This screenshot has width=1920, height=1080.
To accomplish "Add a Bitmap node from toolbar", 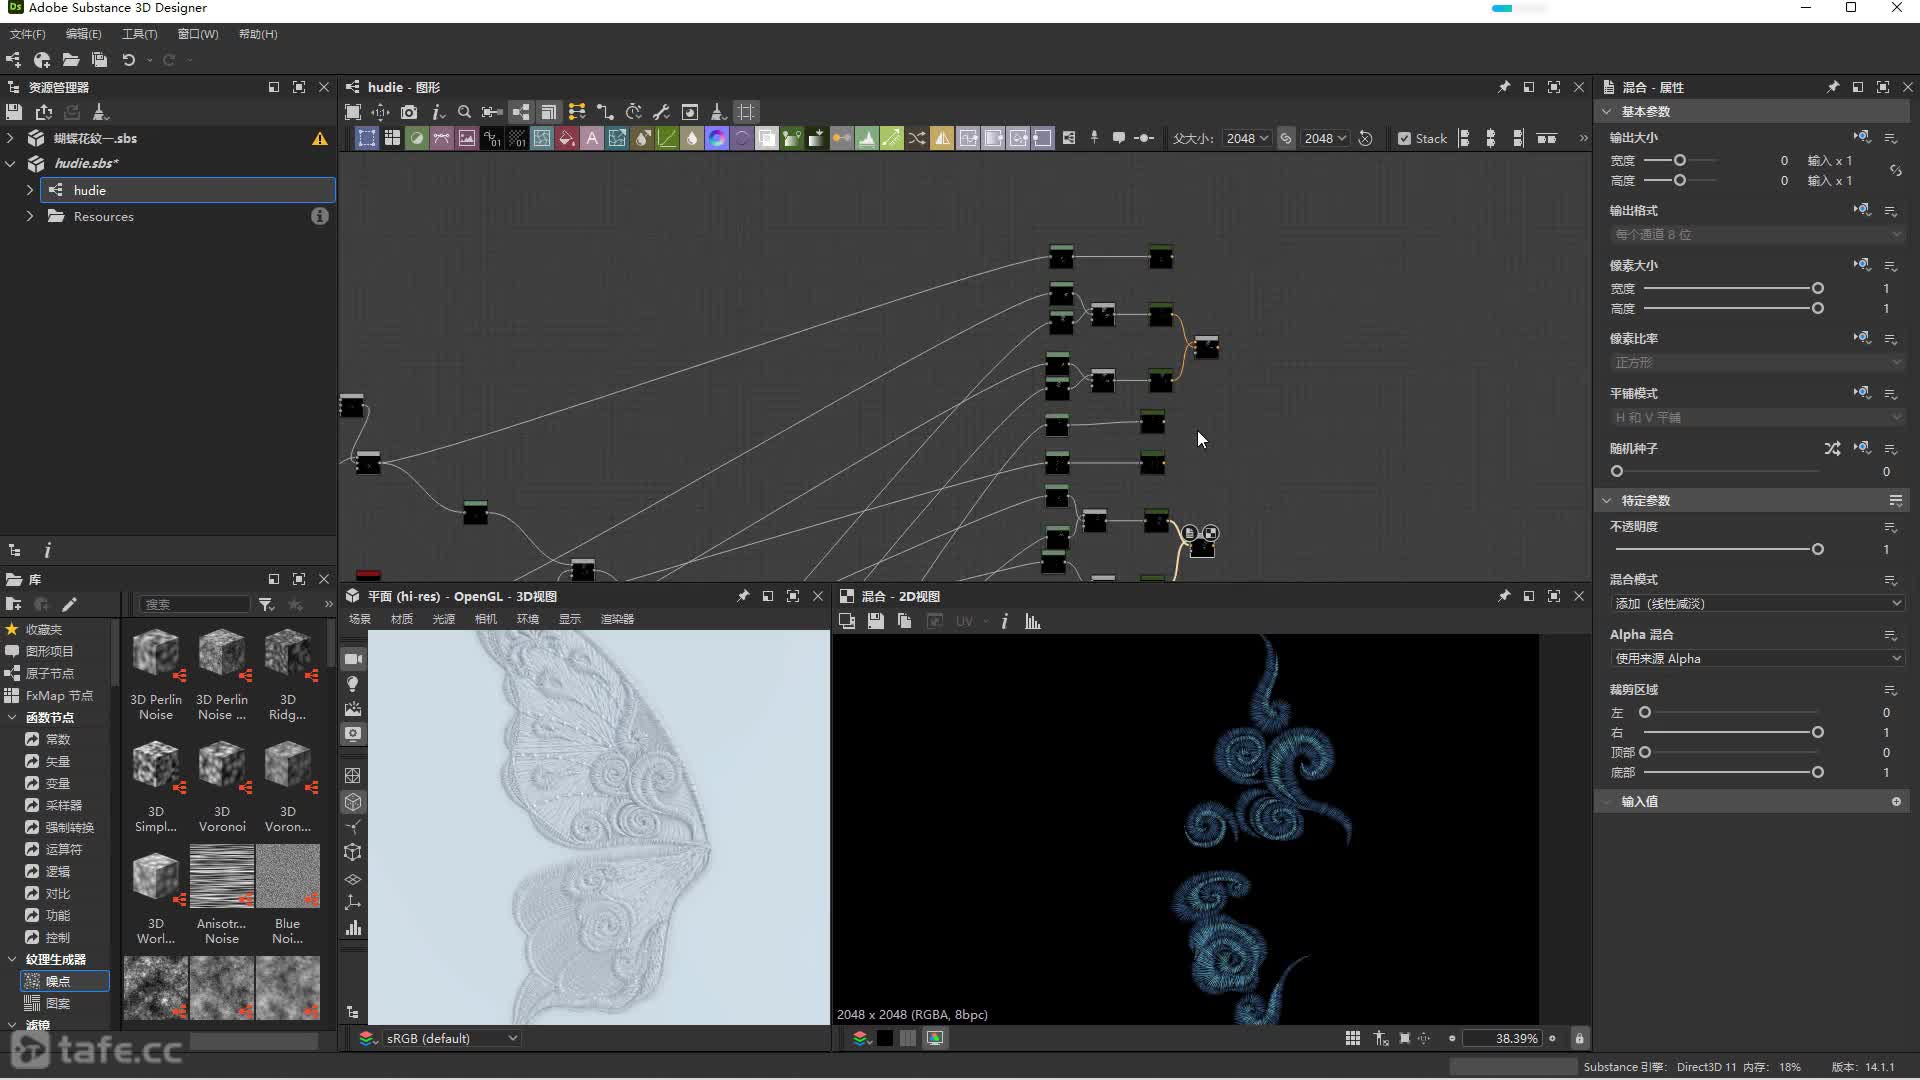I will (x=467, y=139).
